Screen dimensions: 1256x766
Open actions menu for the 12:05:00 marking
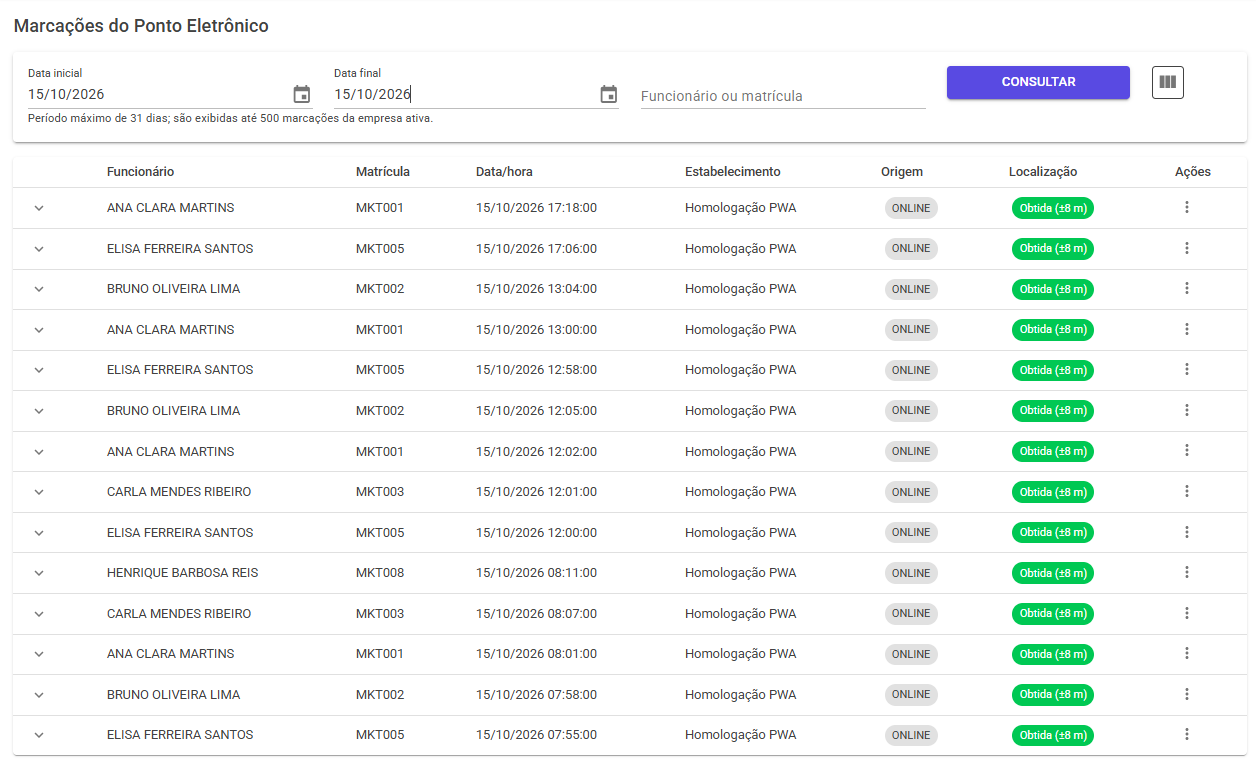[1187, 410]
